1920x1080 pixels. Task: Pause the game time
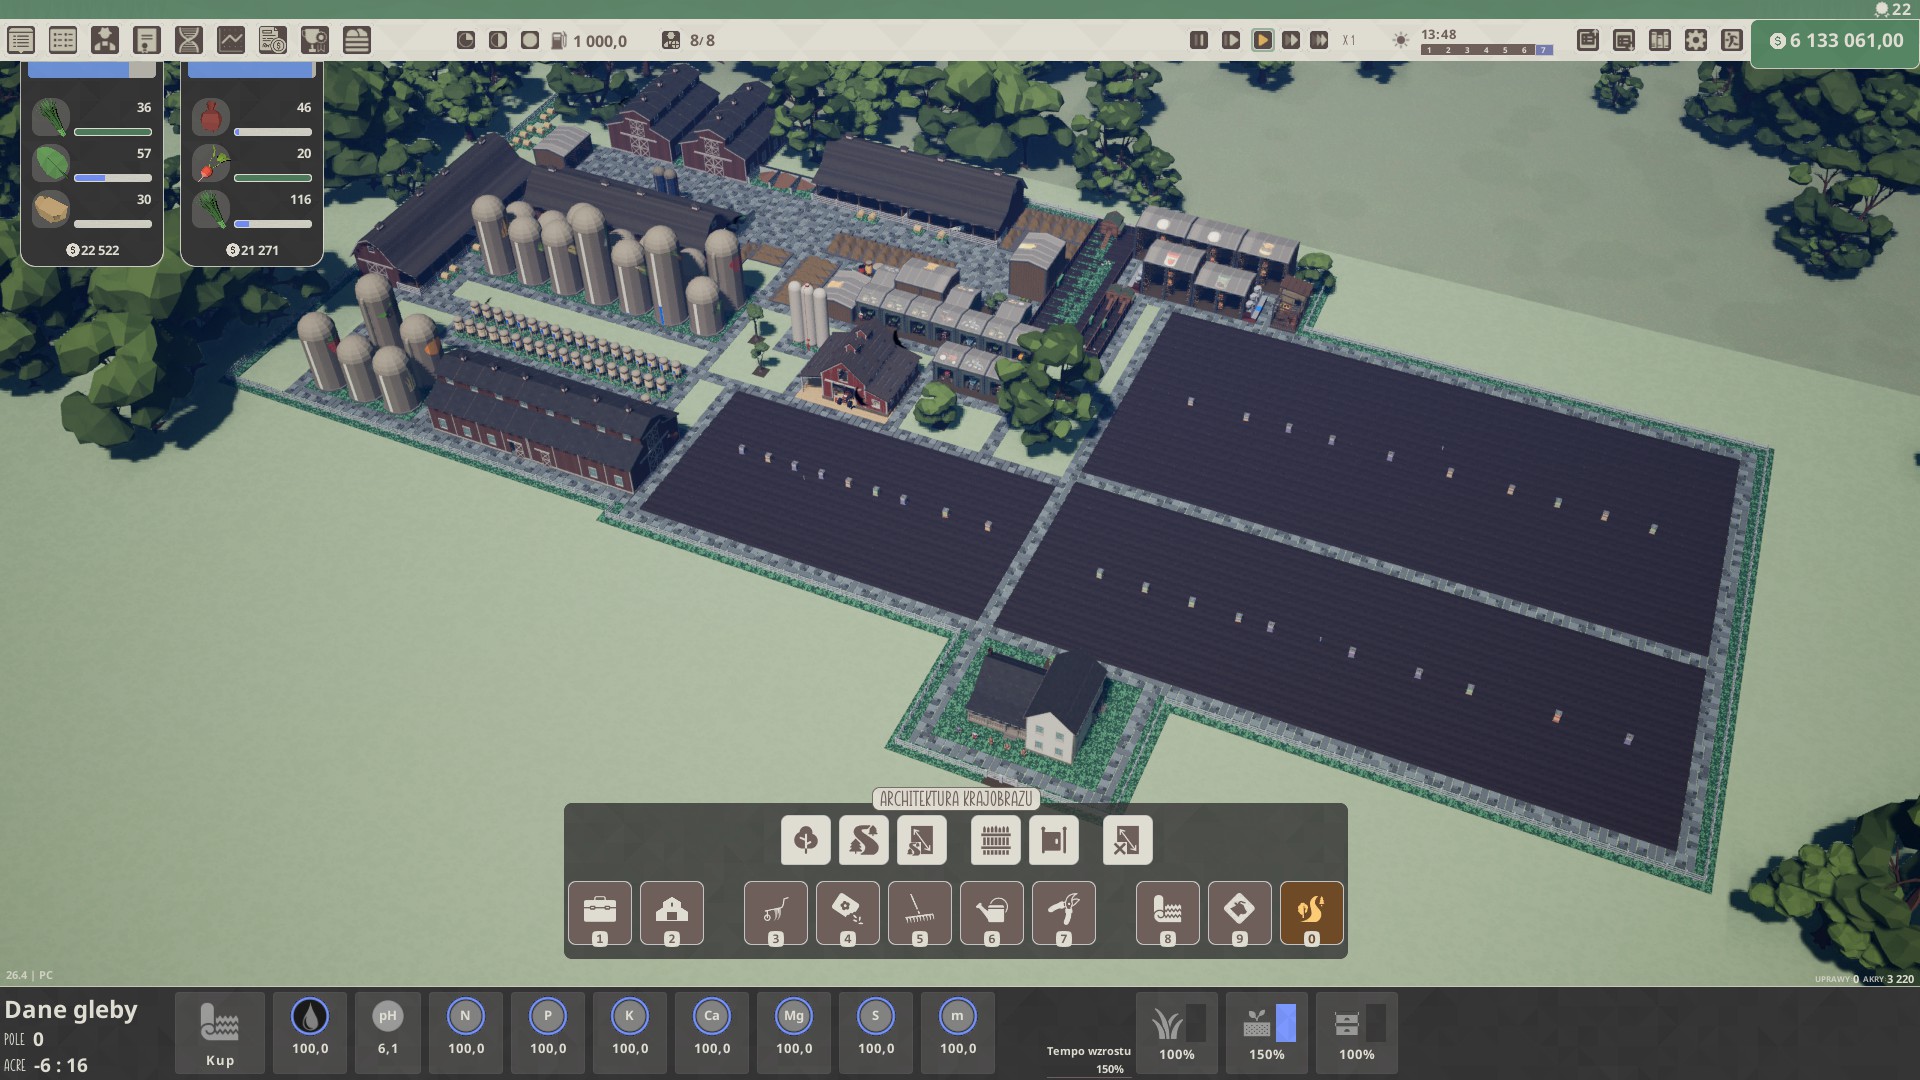tap(1199, 40)
